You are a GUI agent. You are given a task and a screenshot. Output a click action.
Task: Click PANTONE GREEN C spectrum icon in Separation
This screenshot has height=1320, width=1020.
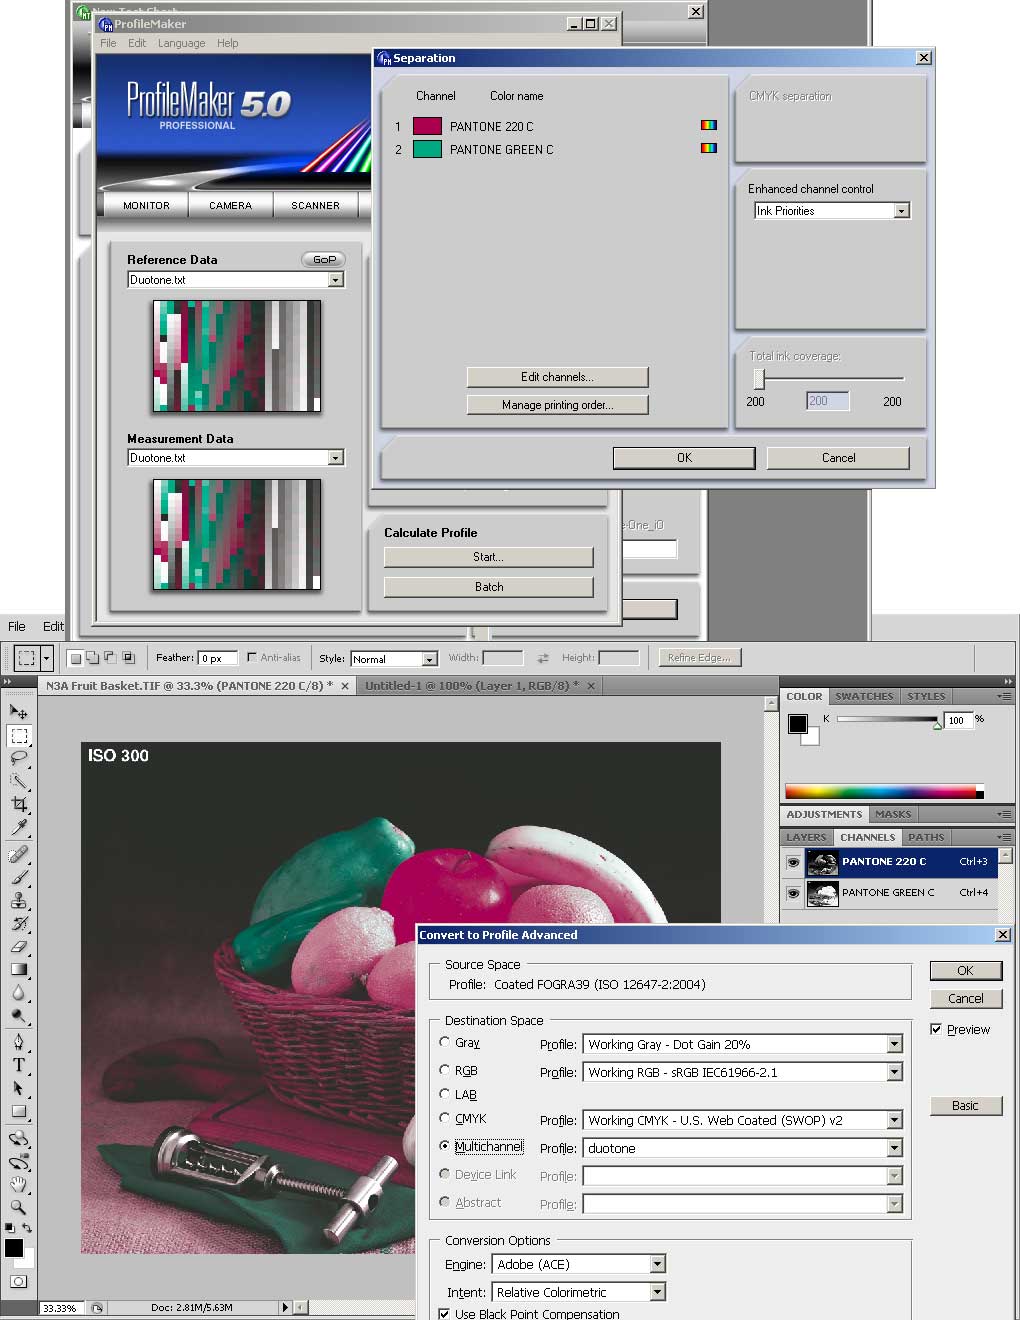(x=709, y=148)
